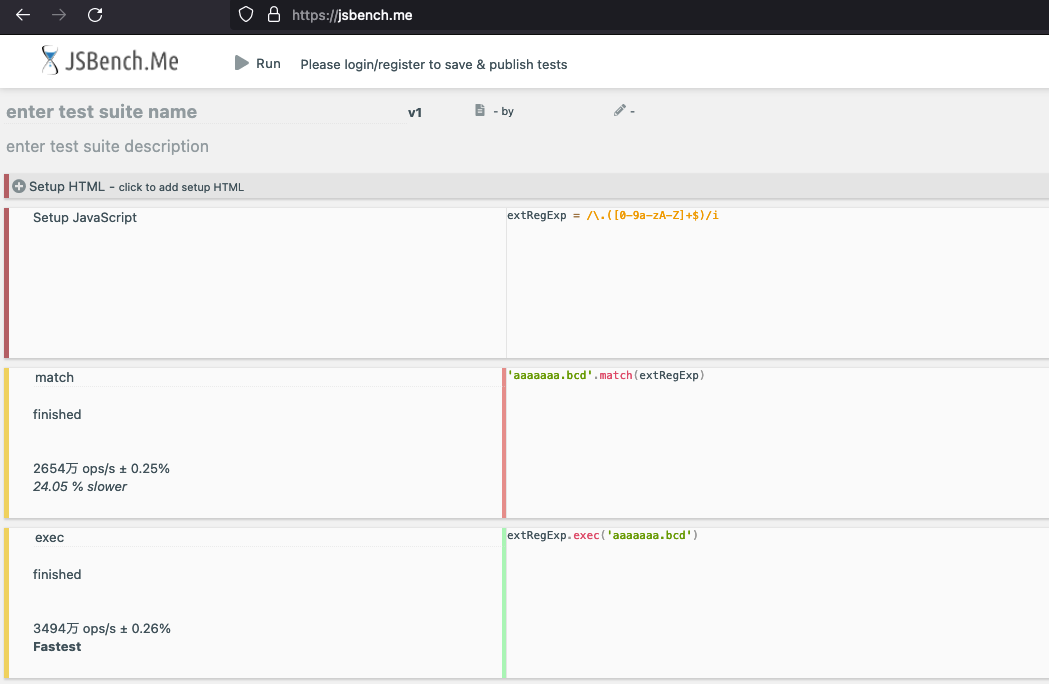
Task: Click the Setup JavaScript code editor
Action: click(776, 280)
